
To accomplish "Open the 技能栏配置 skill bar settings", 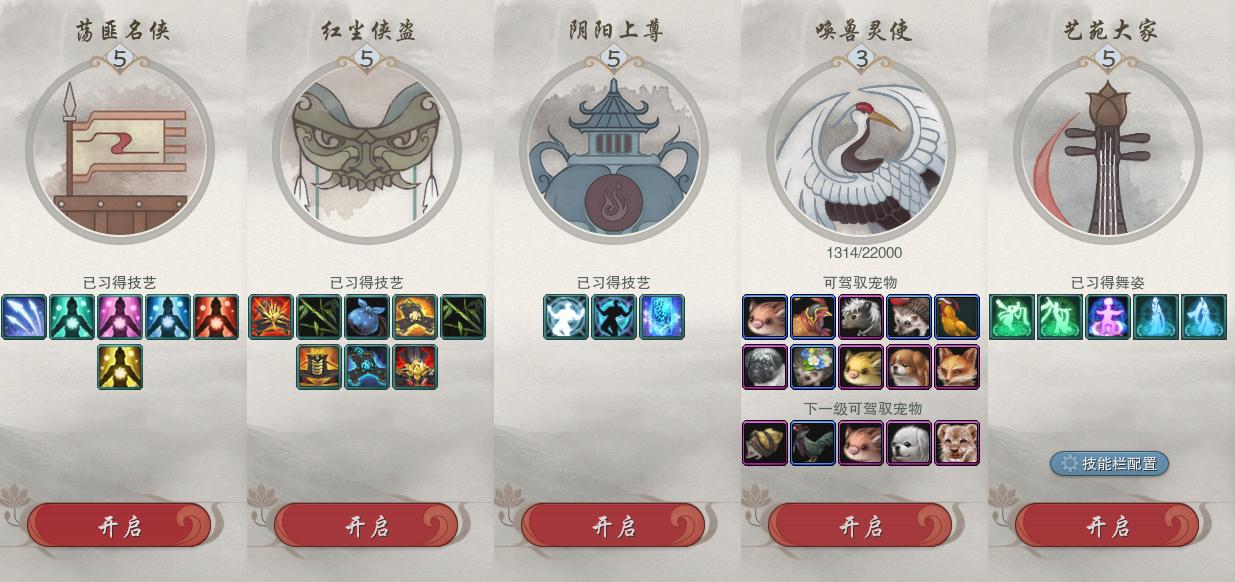I will [1109, 463].
